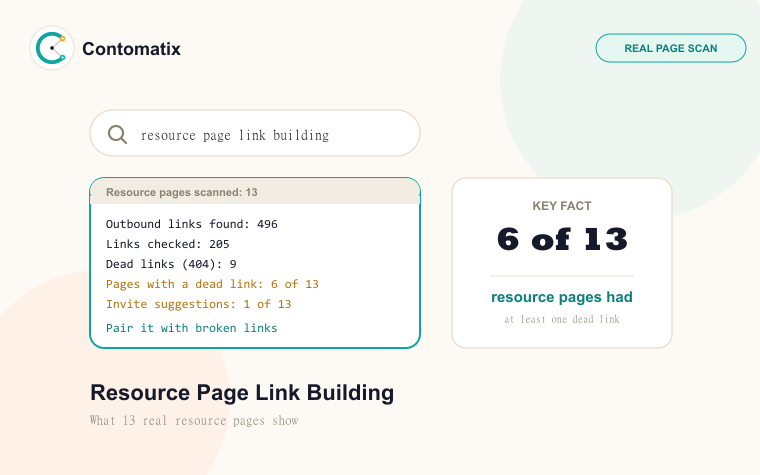Image resolution: width=760 pixels, height=475 pixels.
Task: Click the resource pages had text
Action: (562, 297)
